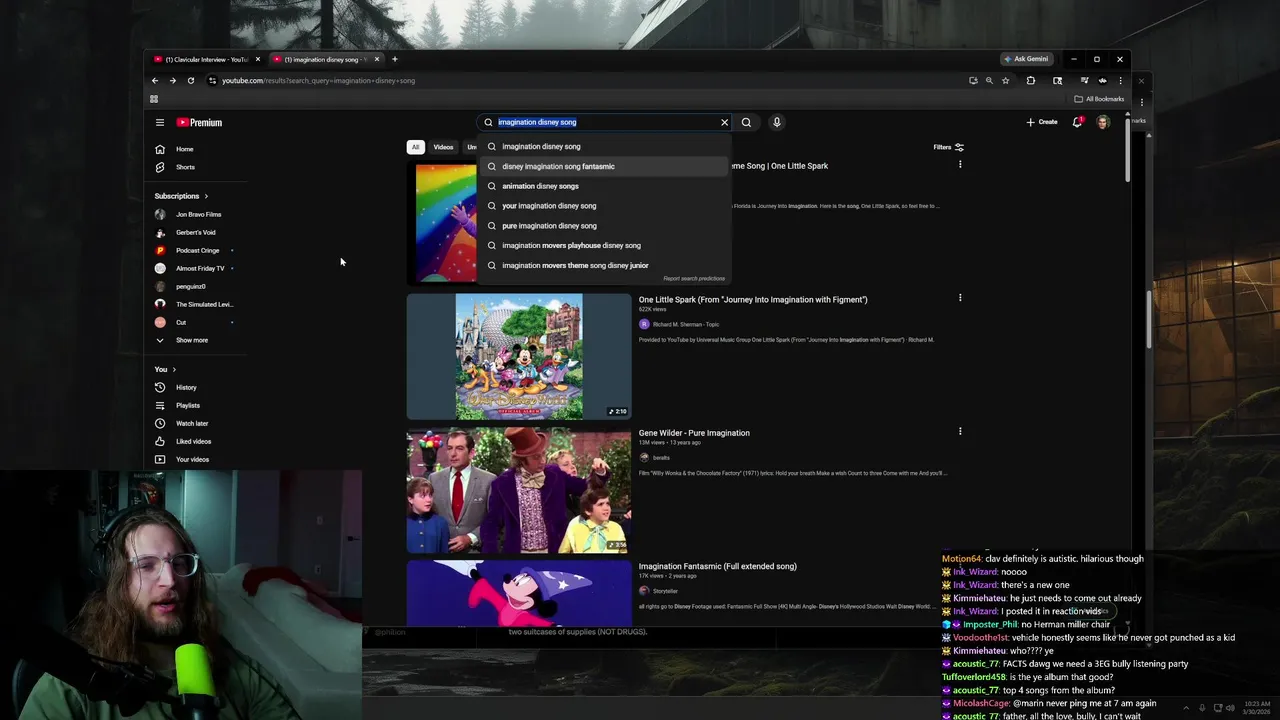Click the Chrome address bar URL
The height and width of the screenshot is (720, 1280).
coord(318,80)
